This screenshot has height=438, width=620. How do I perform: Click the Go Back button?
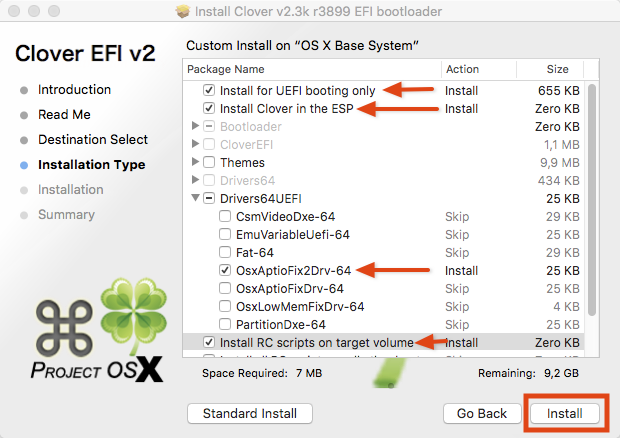tap(482, 413)
